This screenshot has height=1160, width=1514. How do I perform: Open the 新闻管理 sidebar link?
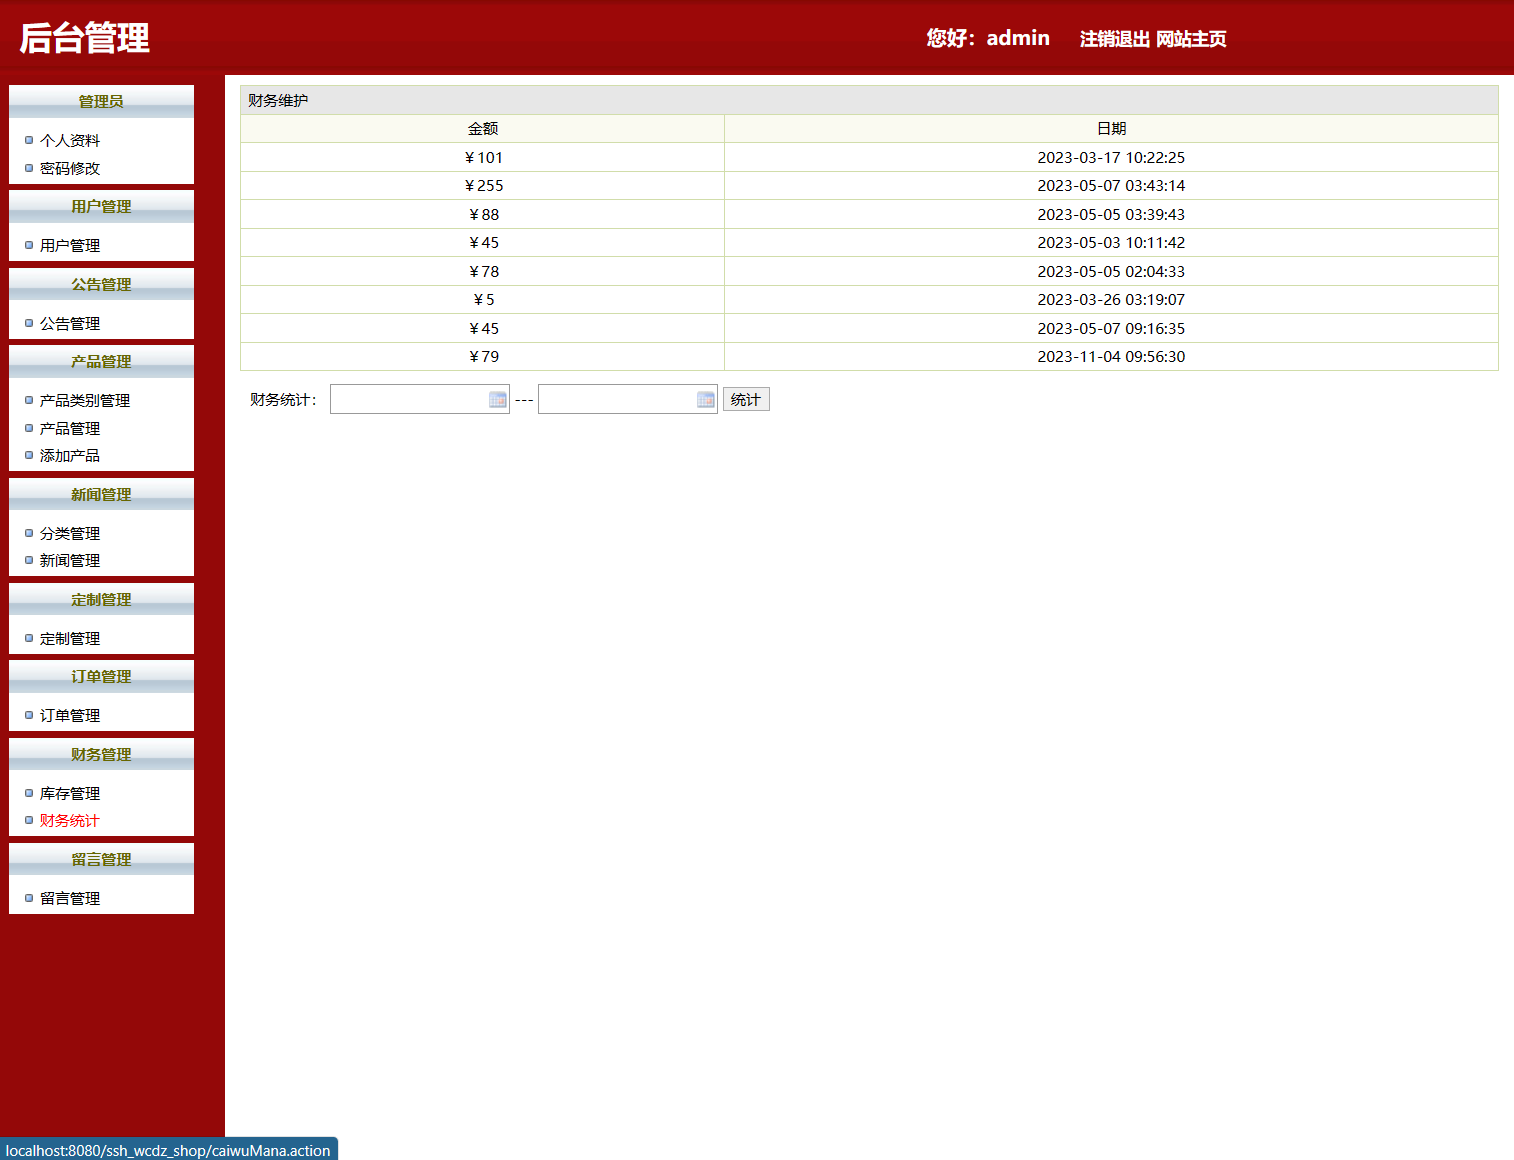point(70,561)
